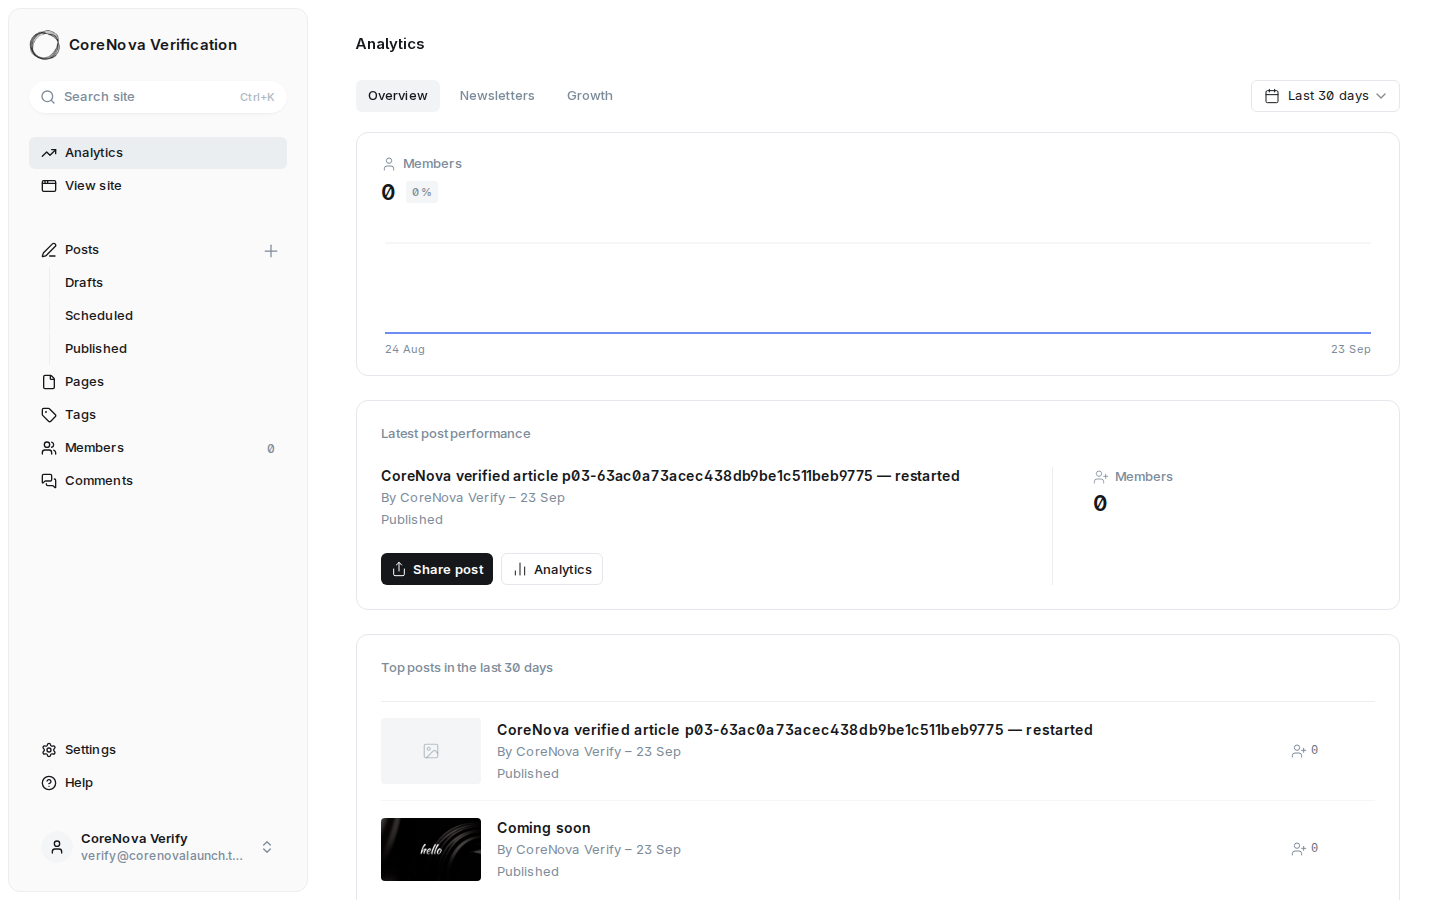Open Published posts list
Viewport: 1440px width, 900px height.
pyautogui.click(x=96, y=349)
